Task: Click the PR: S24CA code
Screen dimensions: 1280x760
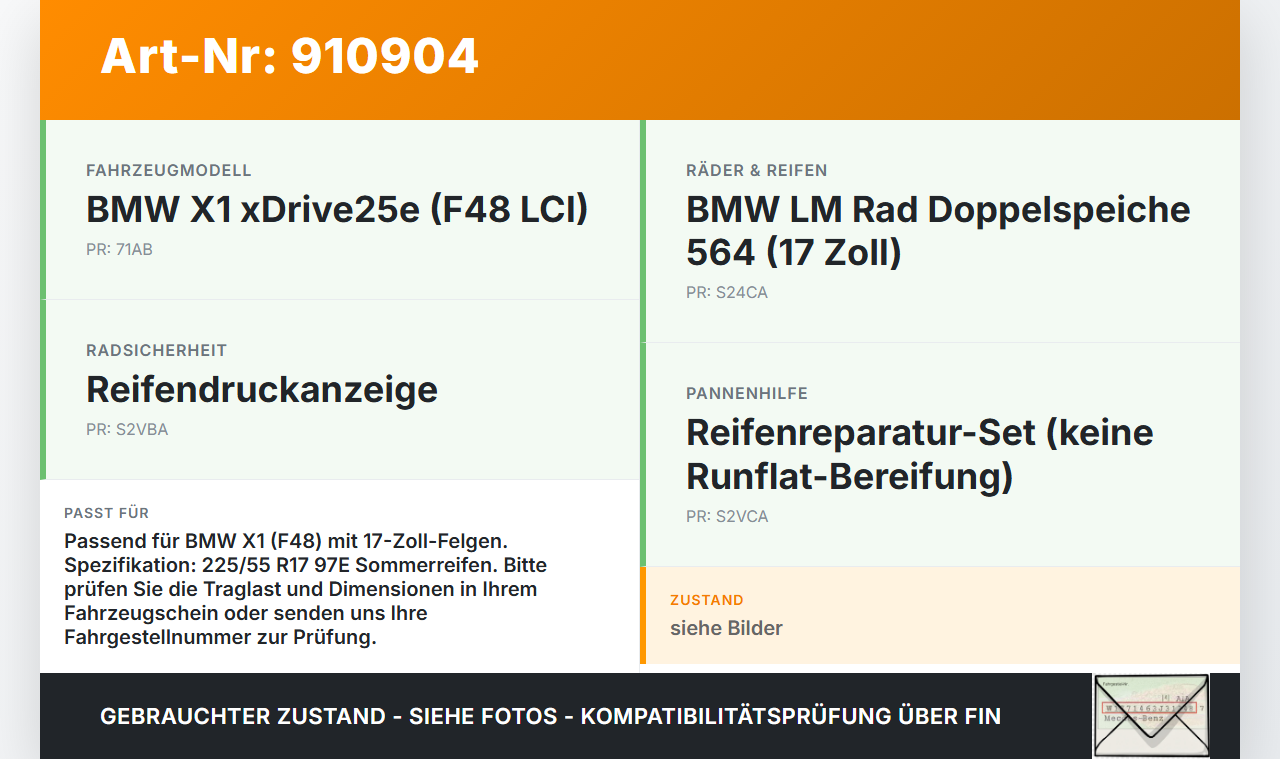Action: point(727,292)
